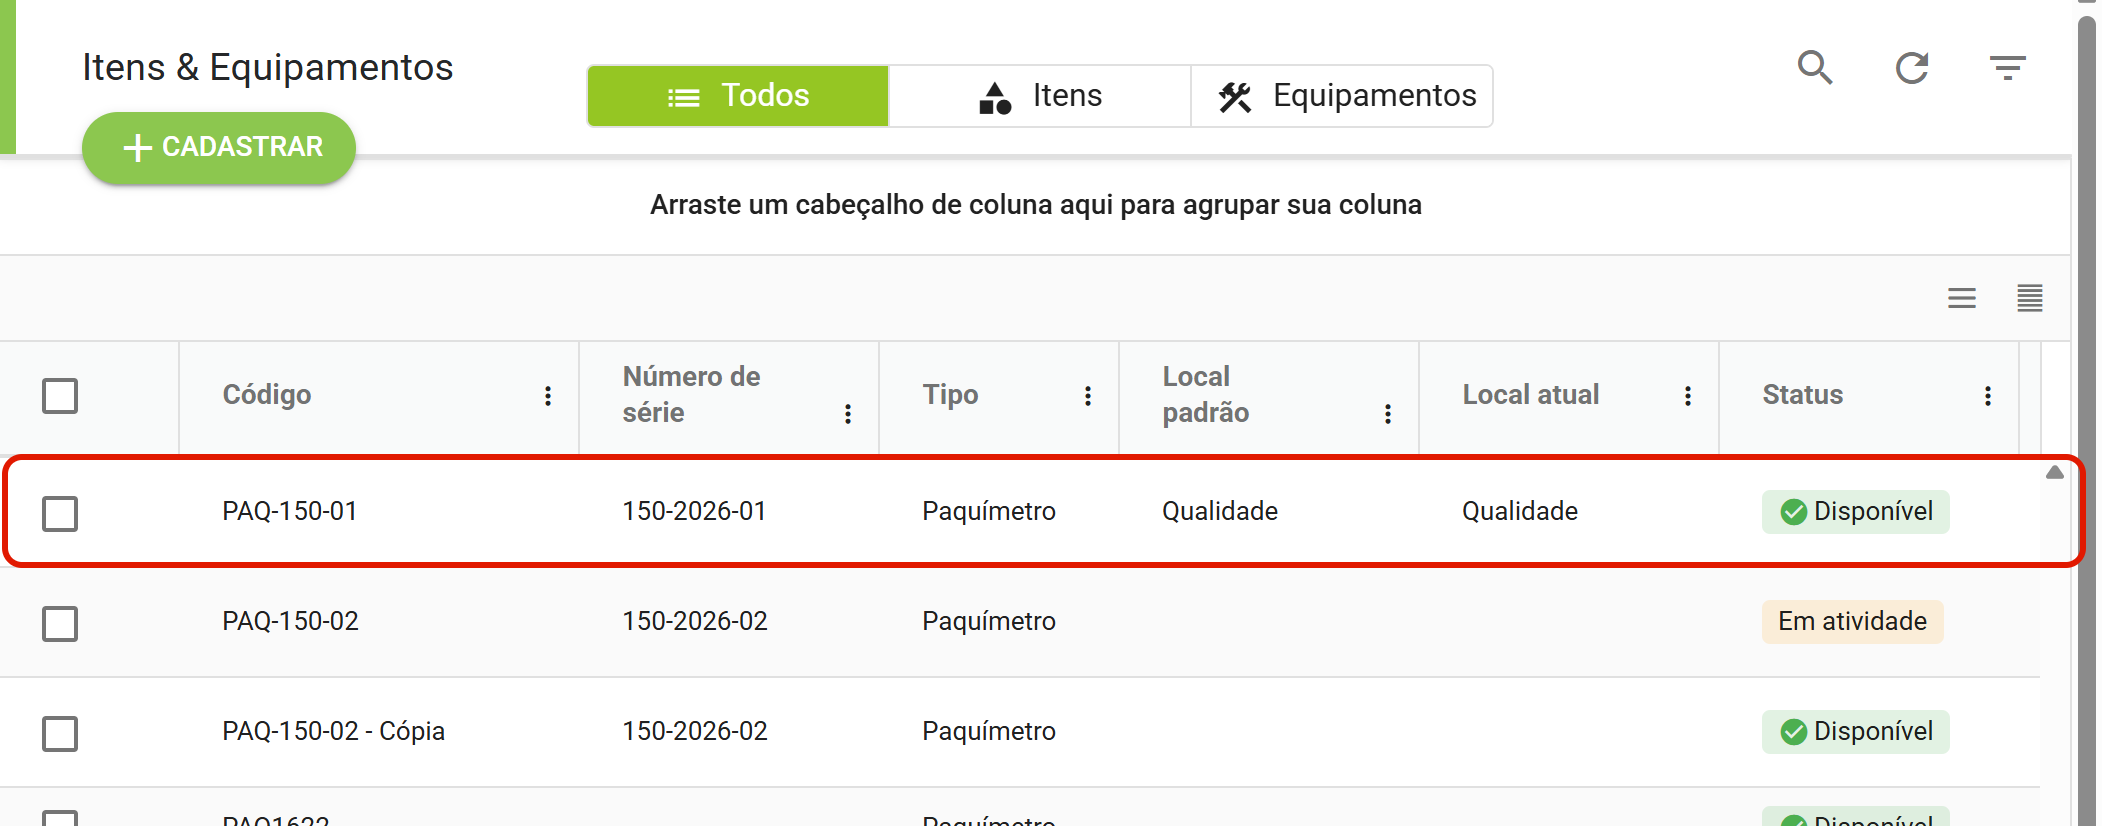Open Status column menu dots
The width and height of the screenshot is (2102, 826).
point(1988,396)
